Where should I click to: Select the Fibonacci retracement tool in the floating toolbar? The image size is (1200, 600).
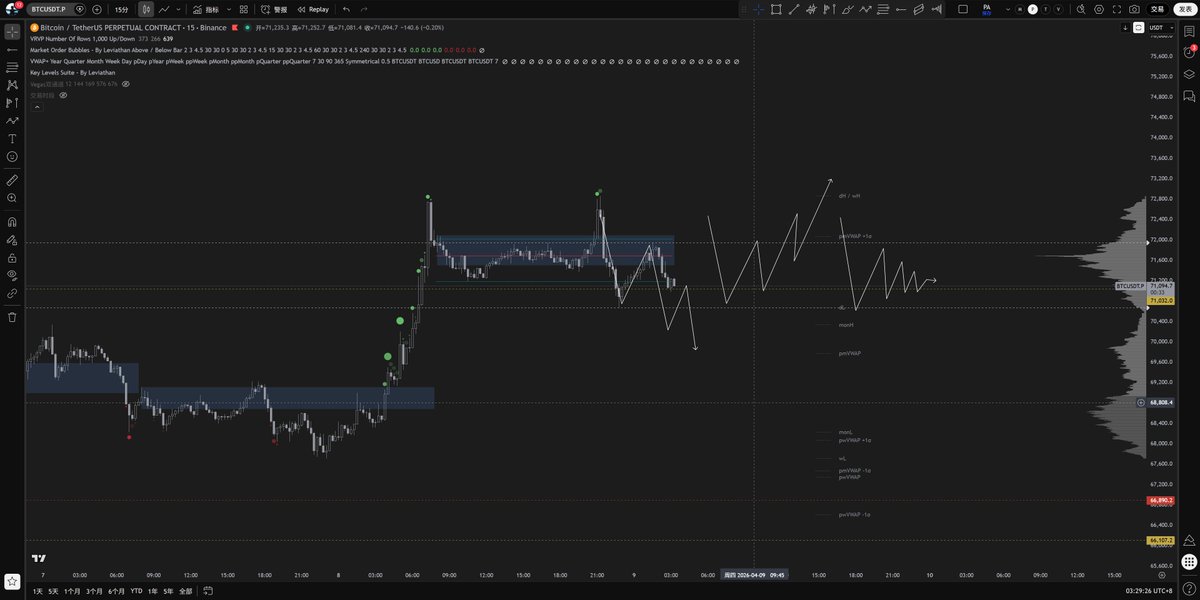[885, 9]
